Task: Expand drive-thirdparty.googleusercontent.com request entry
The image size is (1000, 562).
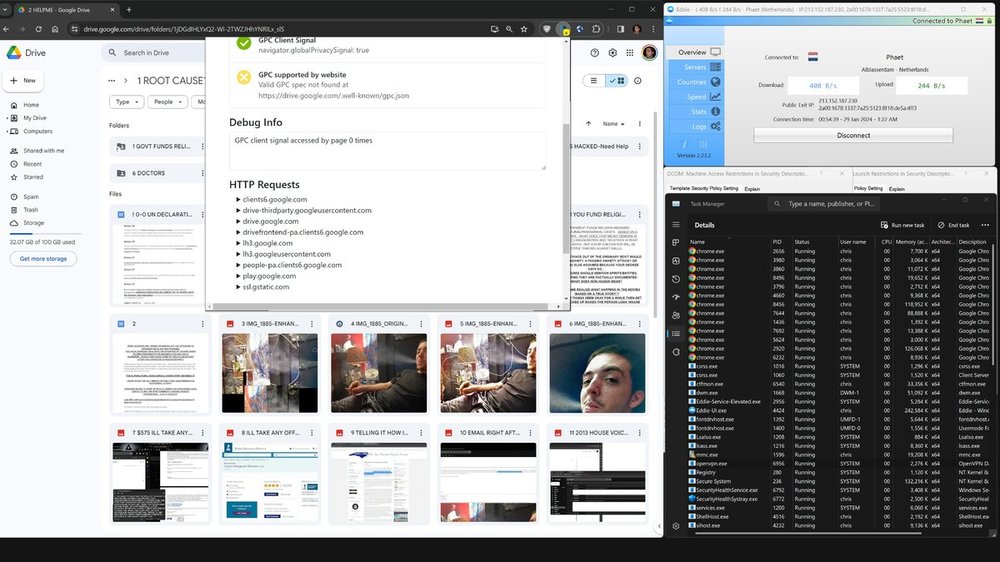Action: click(239, 210)
